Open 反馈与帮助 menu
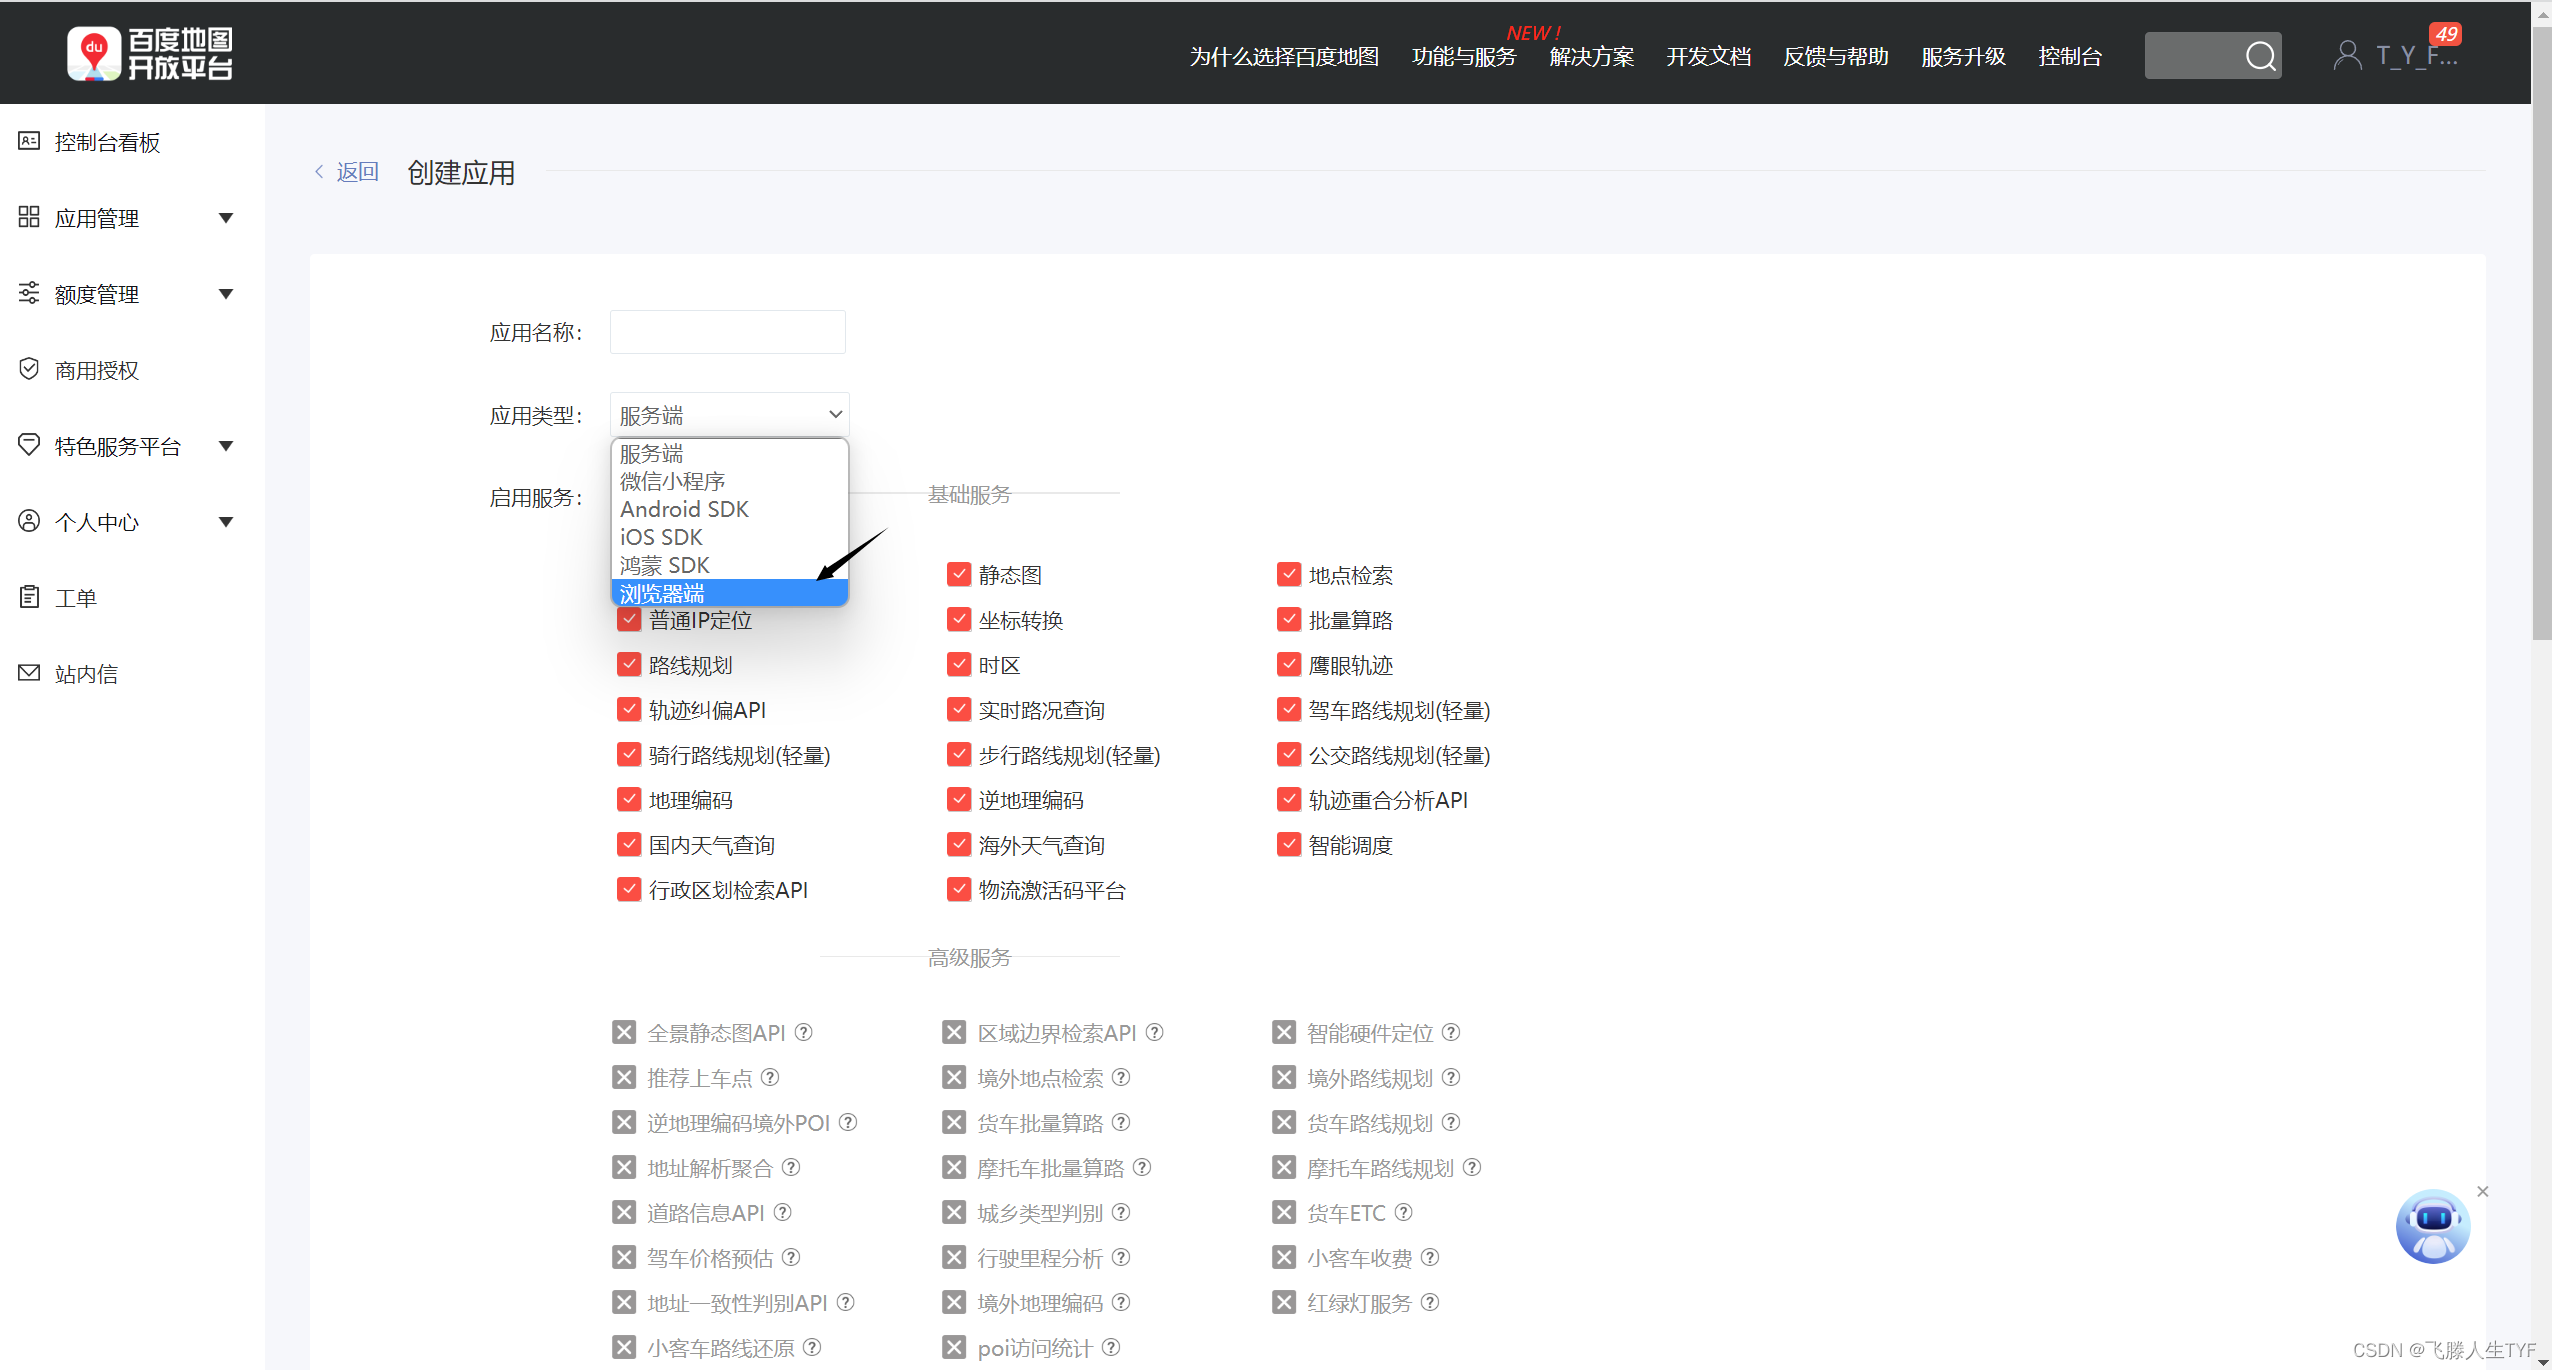2552x1370 pixels. tap(1836, 56)
